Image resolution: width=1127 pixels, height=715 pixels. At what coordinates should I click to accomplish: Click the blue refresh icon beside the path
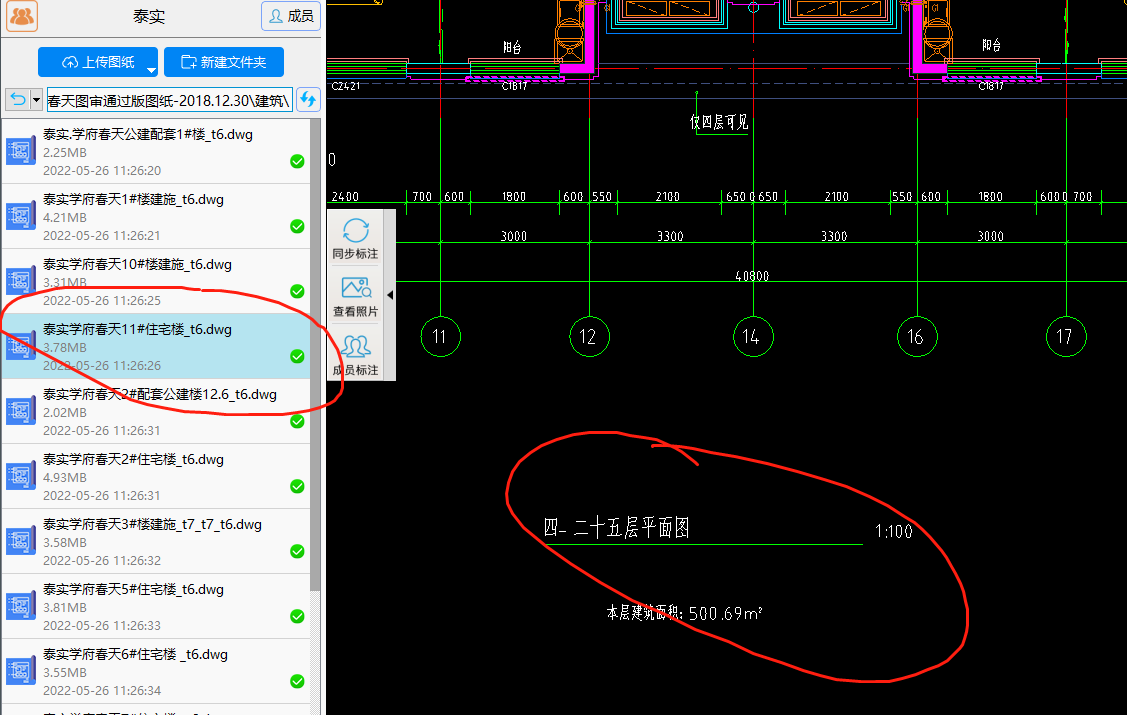tap(308, 99)
